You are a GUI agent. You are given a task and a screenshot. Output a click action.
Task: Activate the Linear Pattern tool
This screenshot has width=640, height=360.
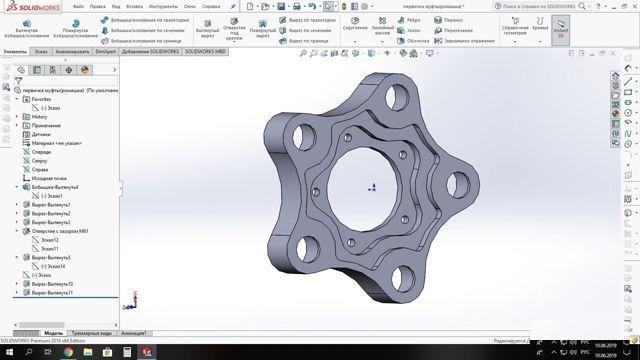click(382, 20)
